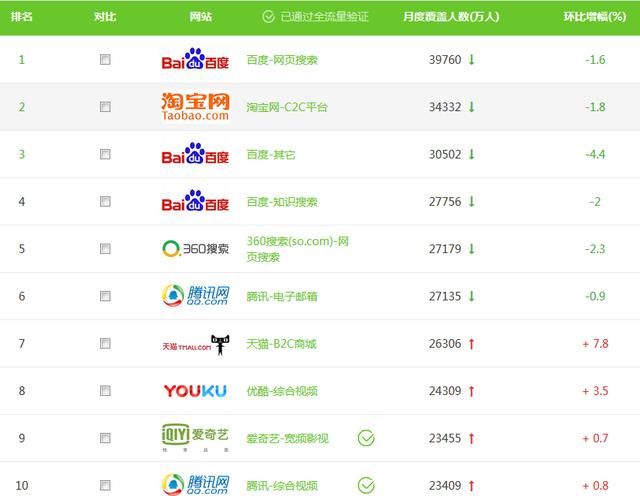Viewport: 640px width, 496px height.
Task: Open the 百度-网页搜索 link
Action: [282, 60]
